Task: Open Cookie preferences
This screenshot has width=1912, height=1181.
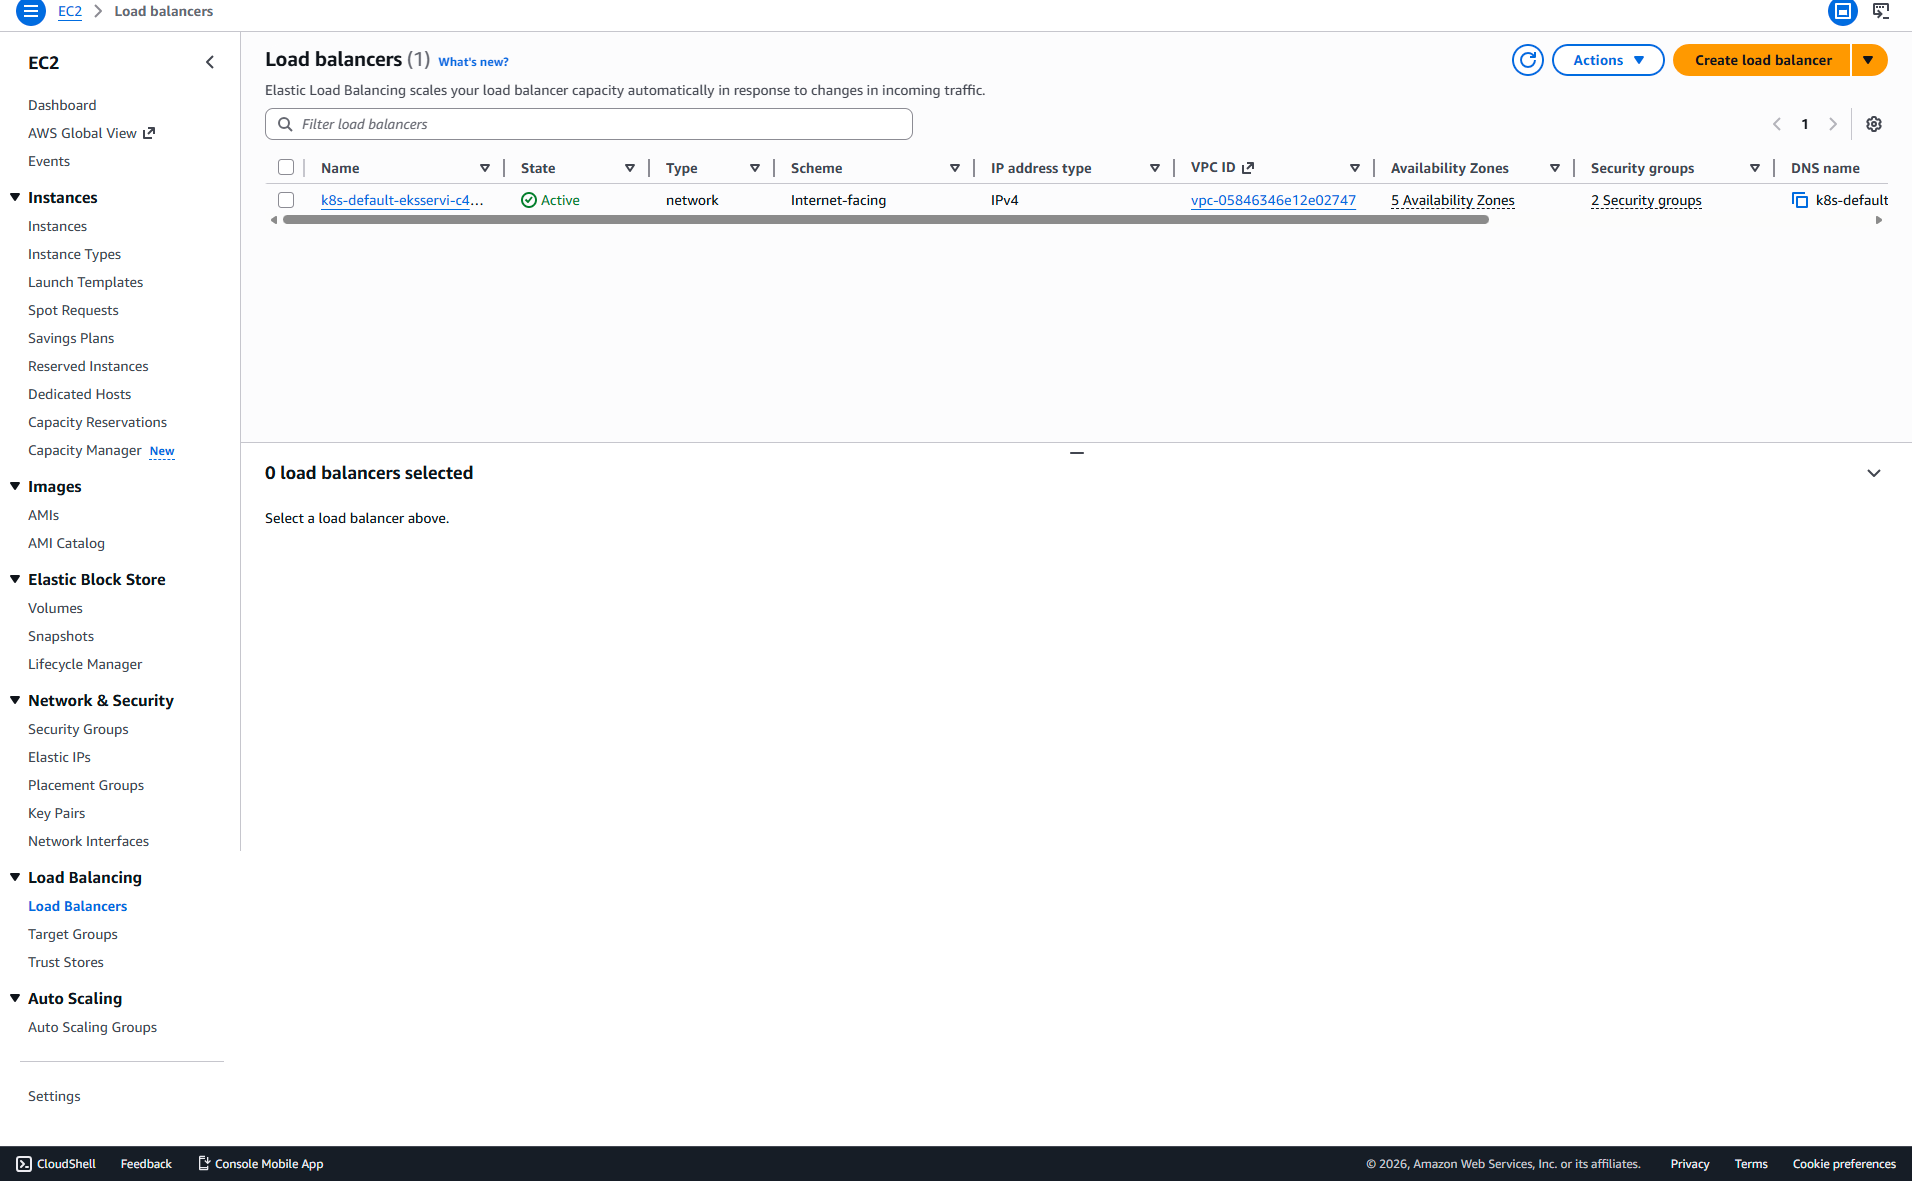Action: coord(1844,1164)
